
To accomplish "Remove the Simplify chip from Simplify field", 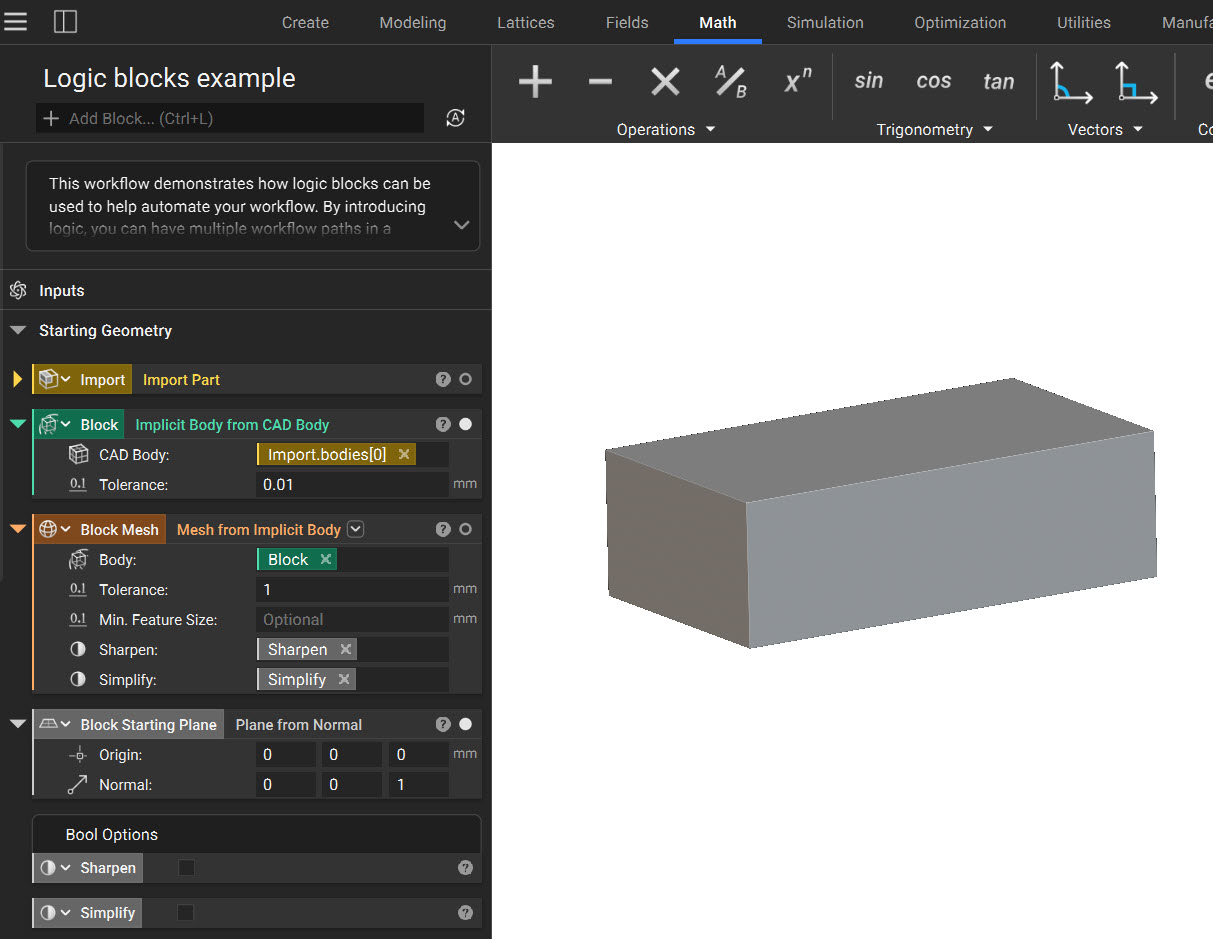I will point(344,680).
